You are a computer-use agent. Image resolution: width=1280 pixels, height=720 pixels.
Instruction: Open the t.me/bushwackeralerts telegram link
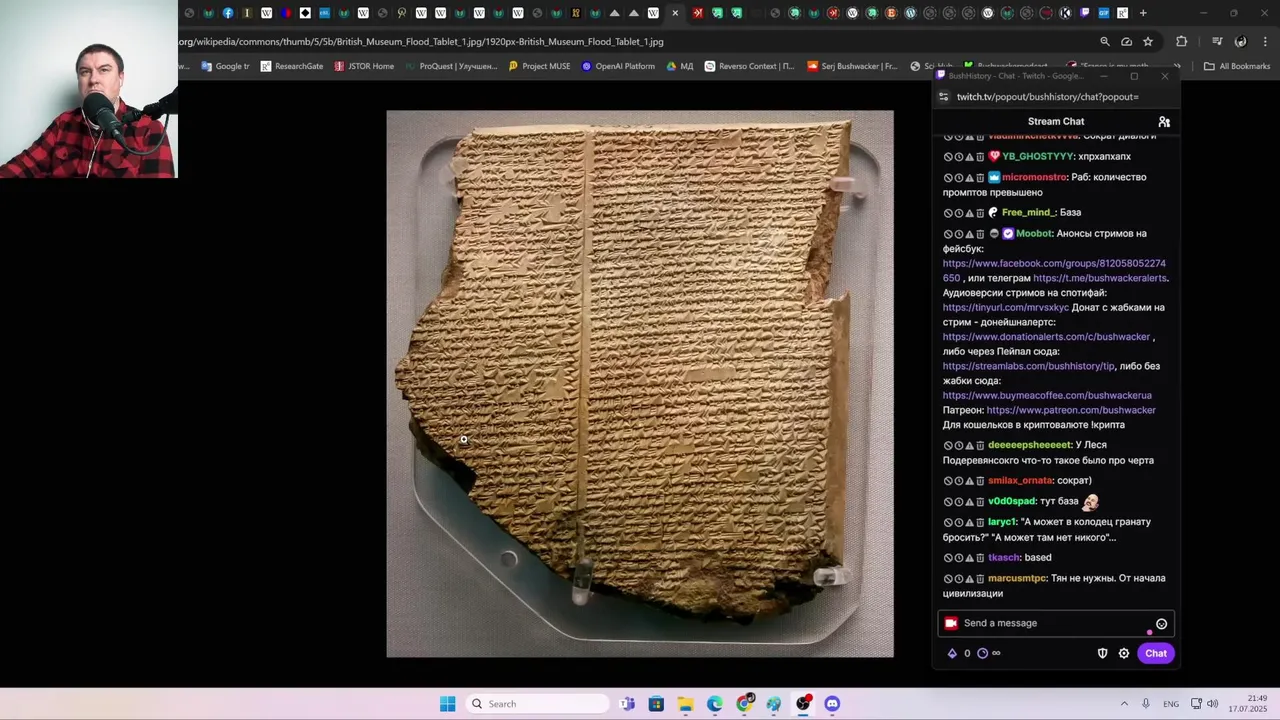pos(1100,278)
